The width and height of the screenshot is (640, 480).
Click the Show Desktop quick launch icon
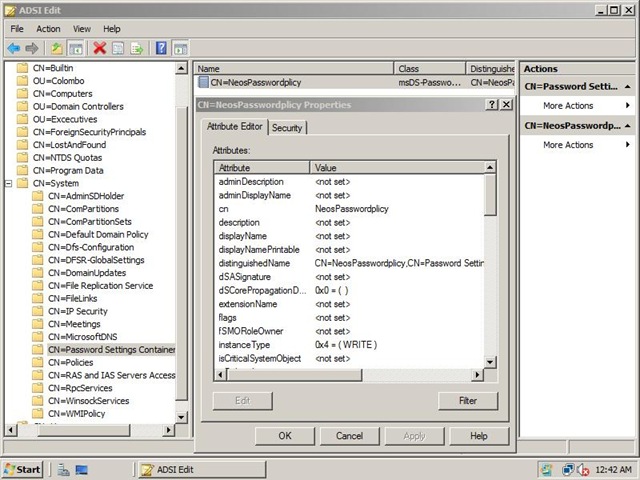tap(82, 470)
